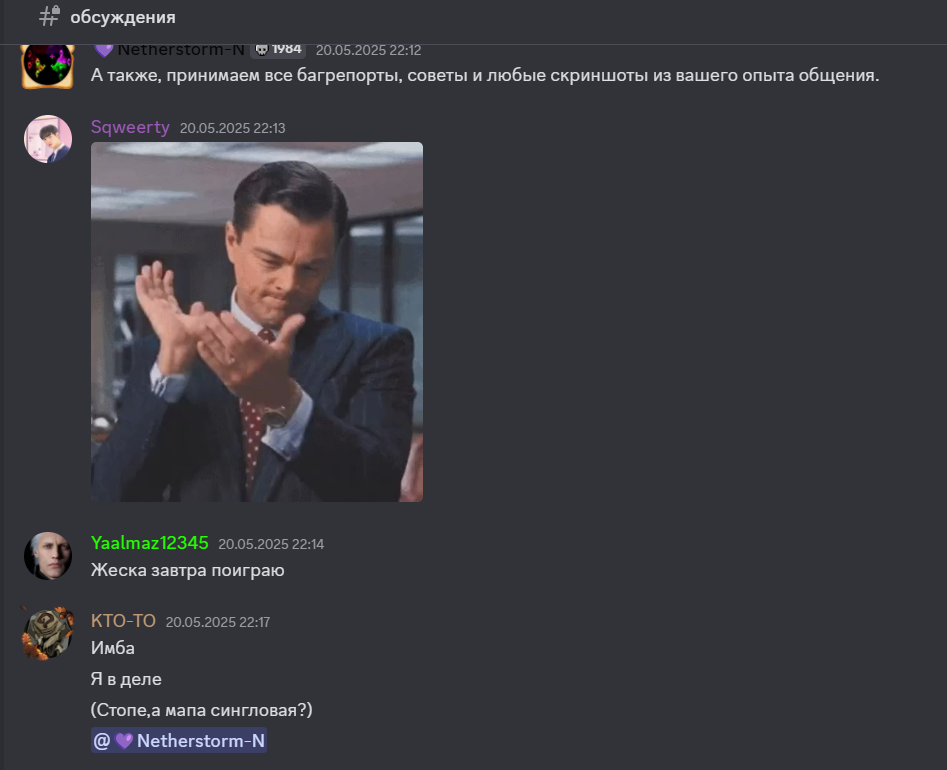This screenshot has height=770, width=947.
Task: Click the locked channel hash icon
Action: point(50,16)
